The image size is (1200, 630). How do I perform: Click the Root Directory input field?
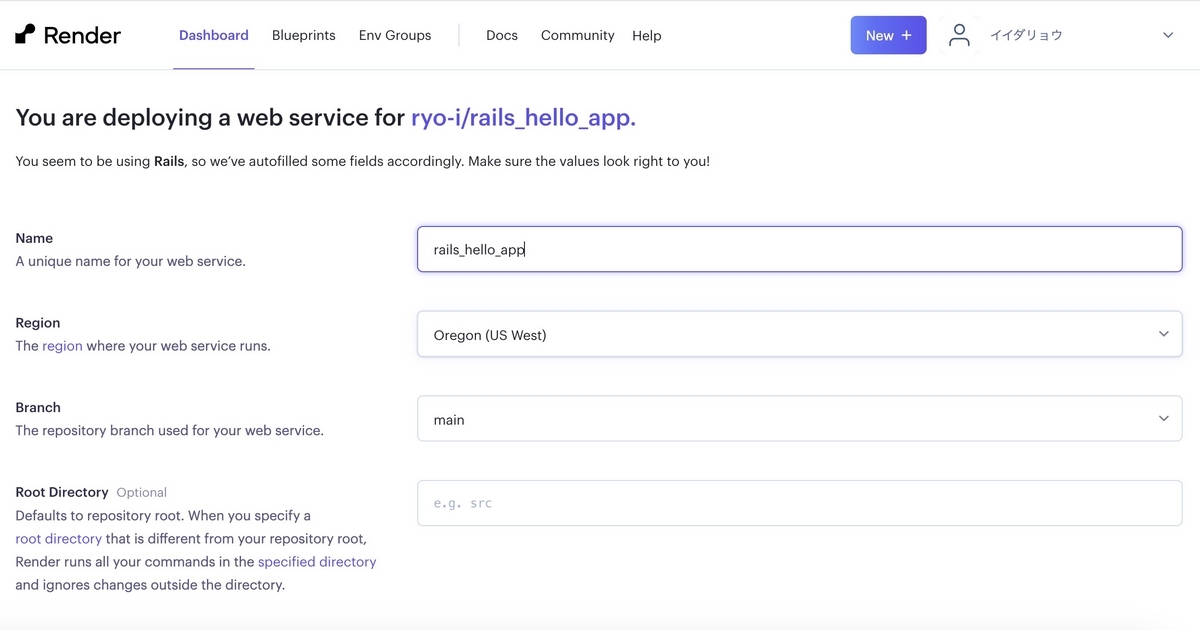click(x=800, y=503)
